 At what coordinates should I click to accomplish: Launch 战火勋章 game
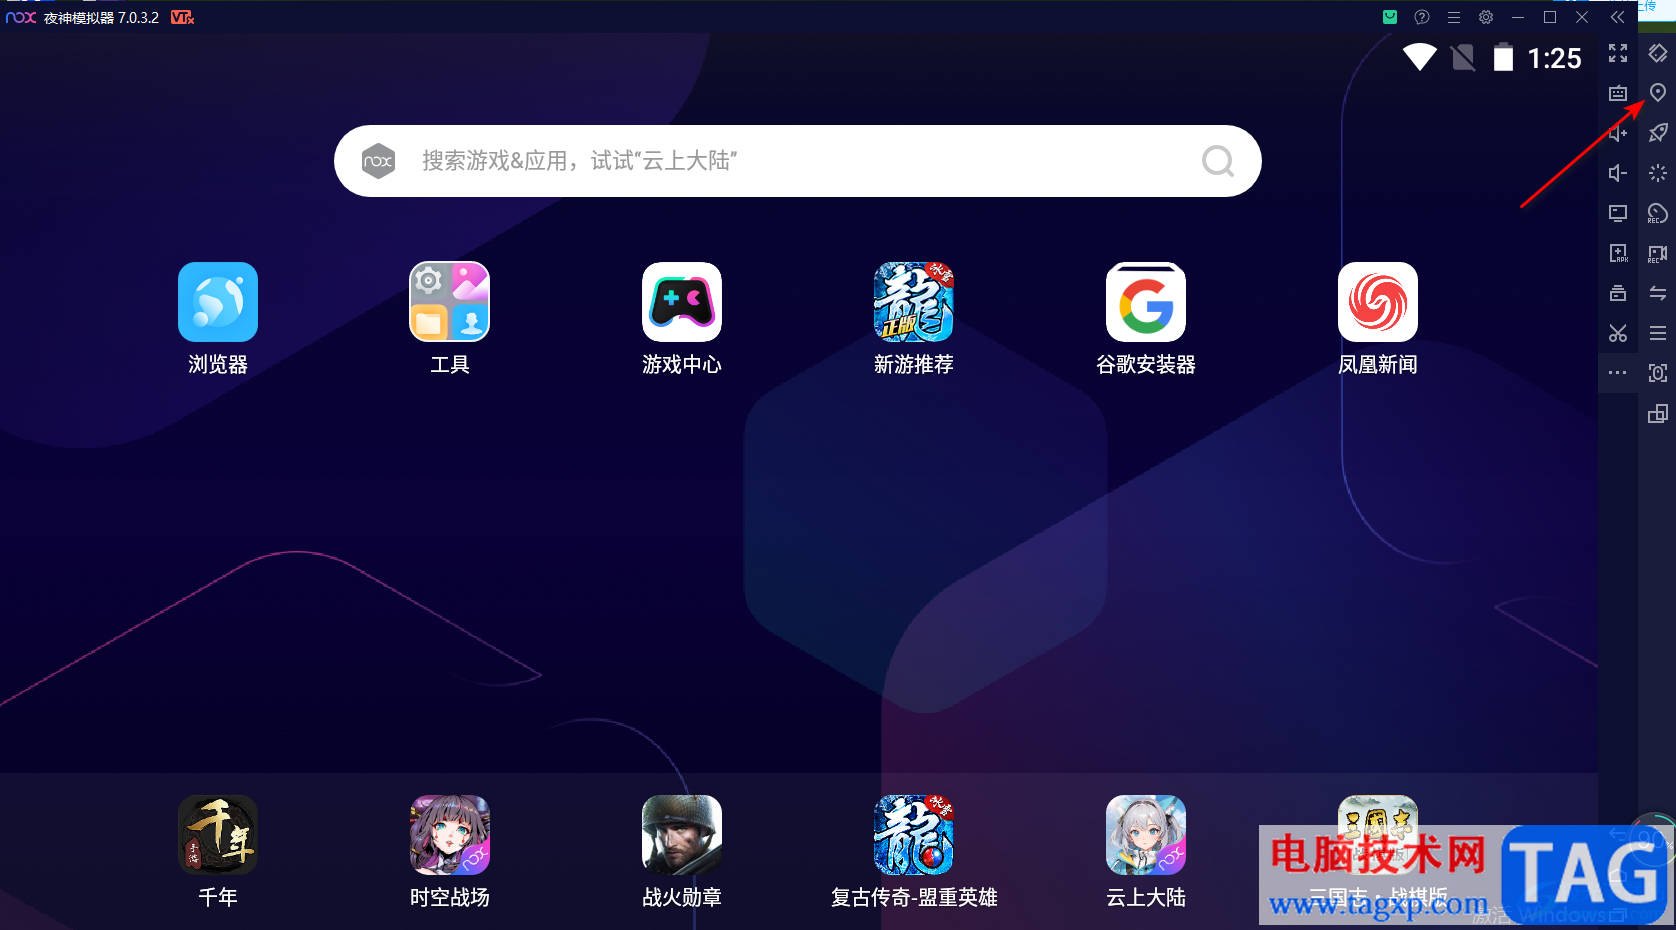[x=682, y=835]
